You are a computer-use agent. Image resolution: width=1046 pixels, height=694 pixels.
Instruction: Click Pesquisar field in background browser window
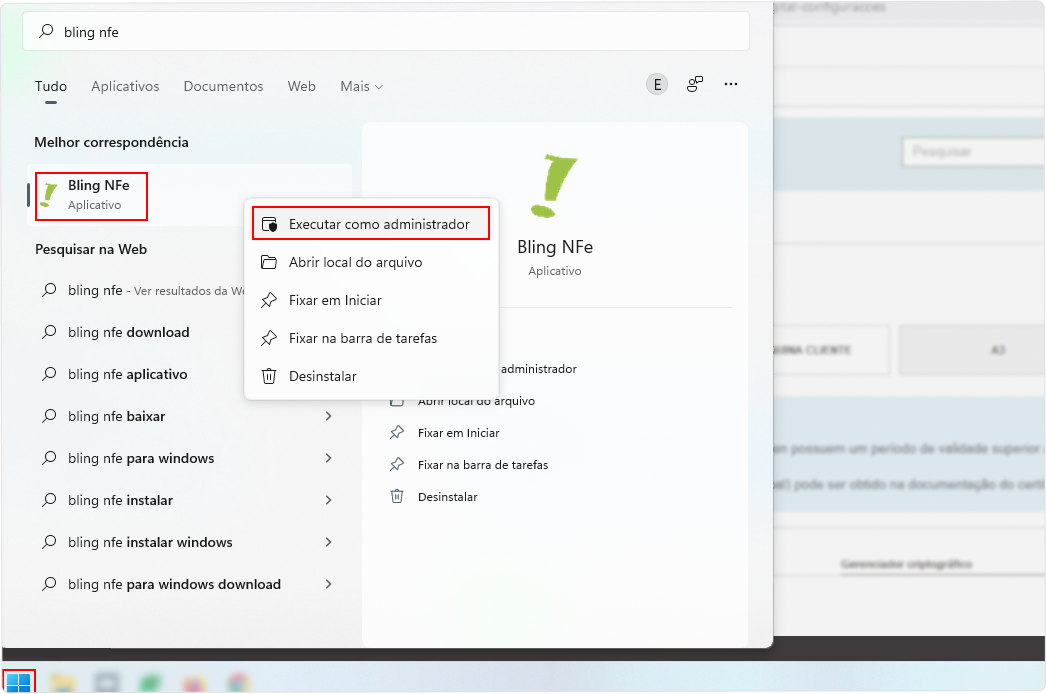[x=974, y=151]
